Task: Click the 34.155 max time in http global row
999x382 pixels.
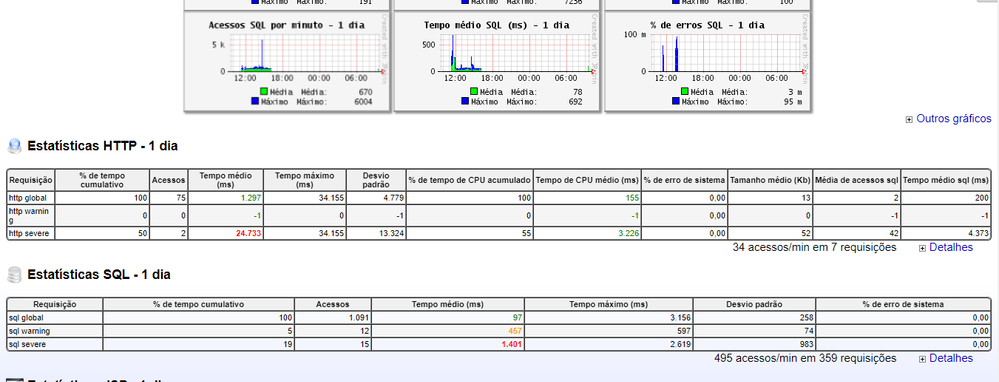Action: [332, 198]
